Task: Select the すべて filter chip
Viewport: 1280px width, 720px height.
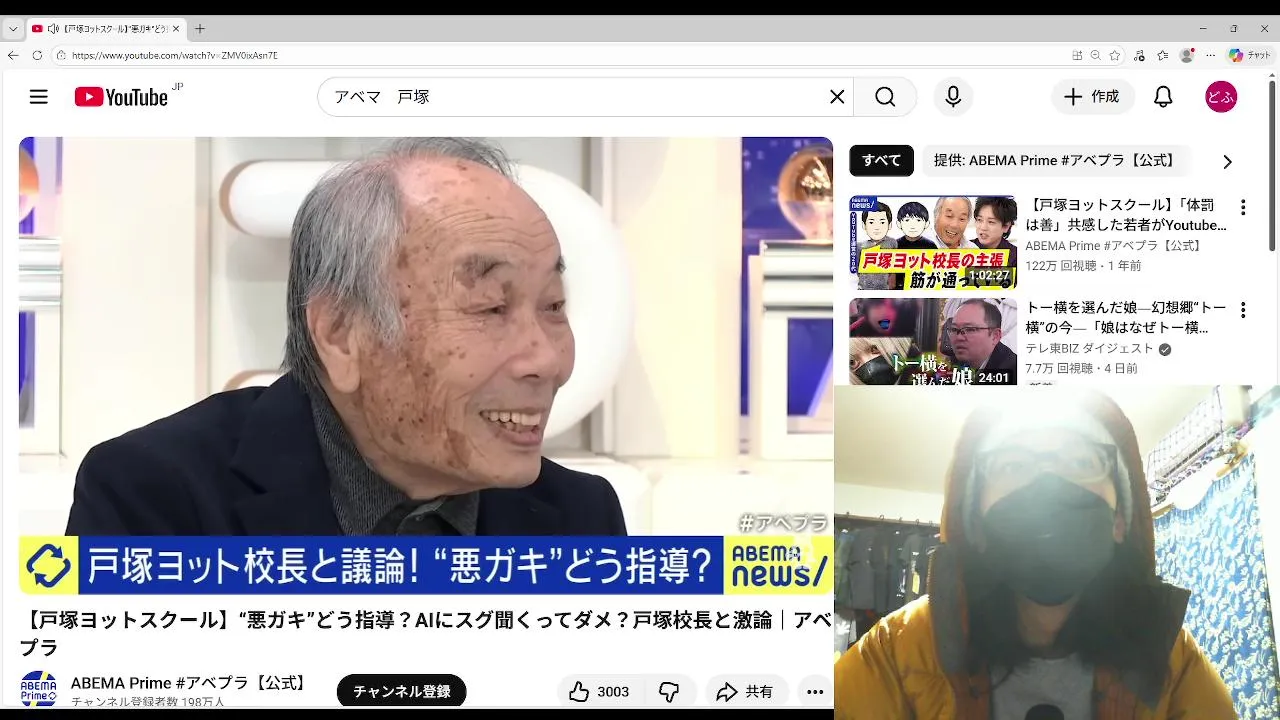Action: coord(881,160)
